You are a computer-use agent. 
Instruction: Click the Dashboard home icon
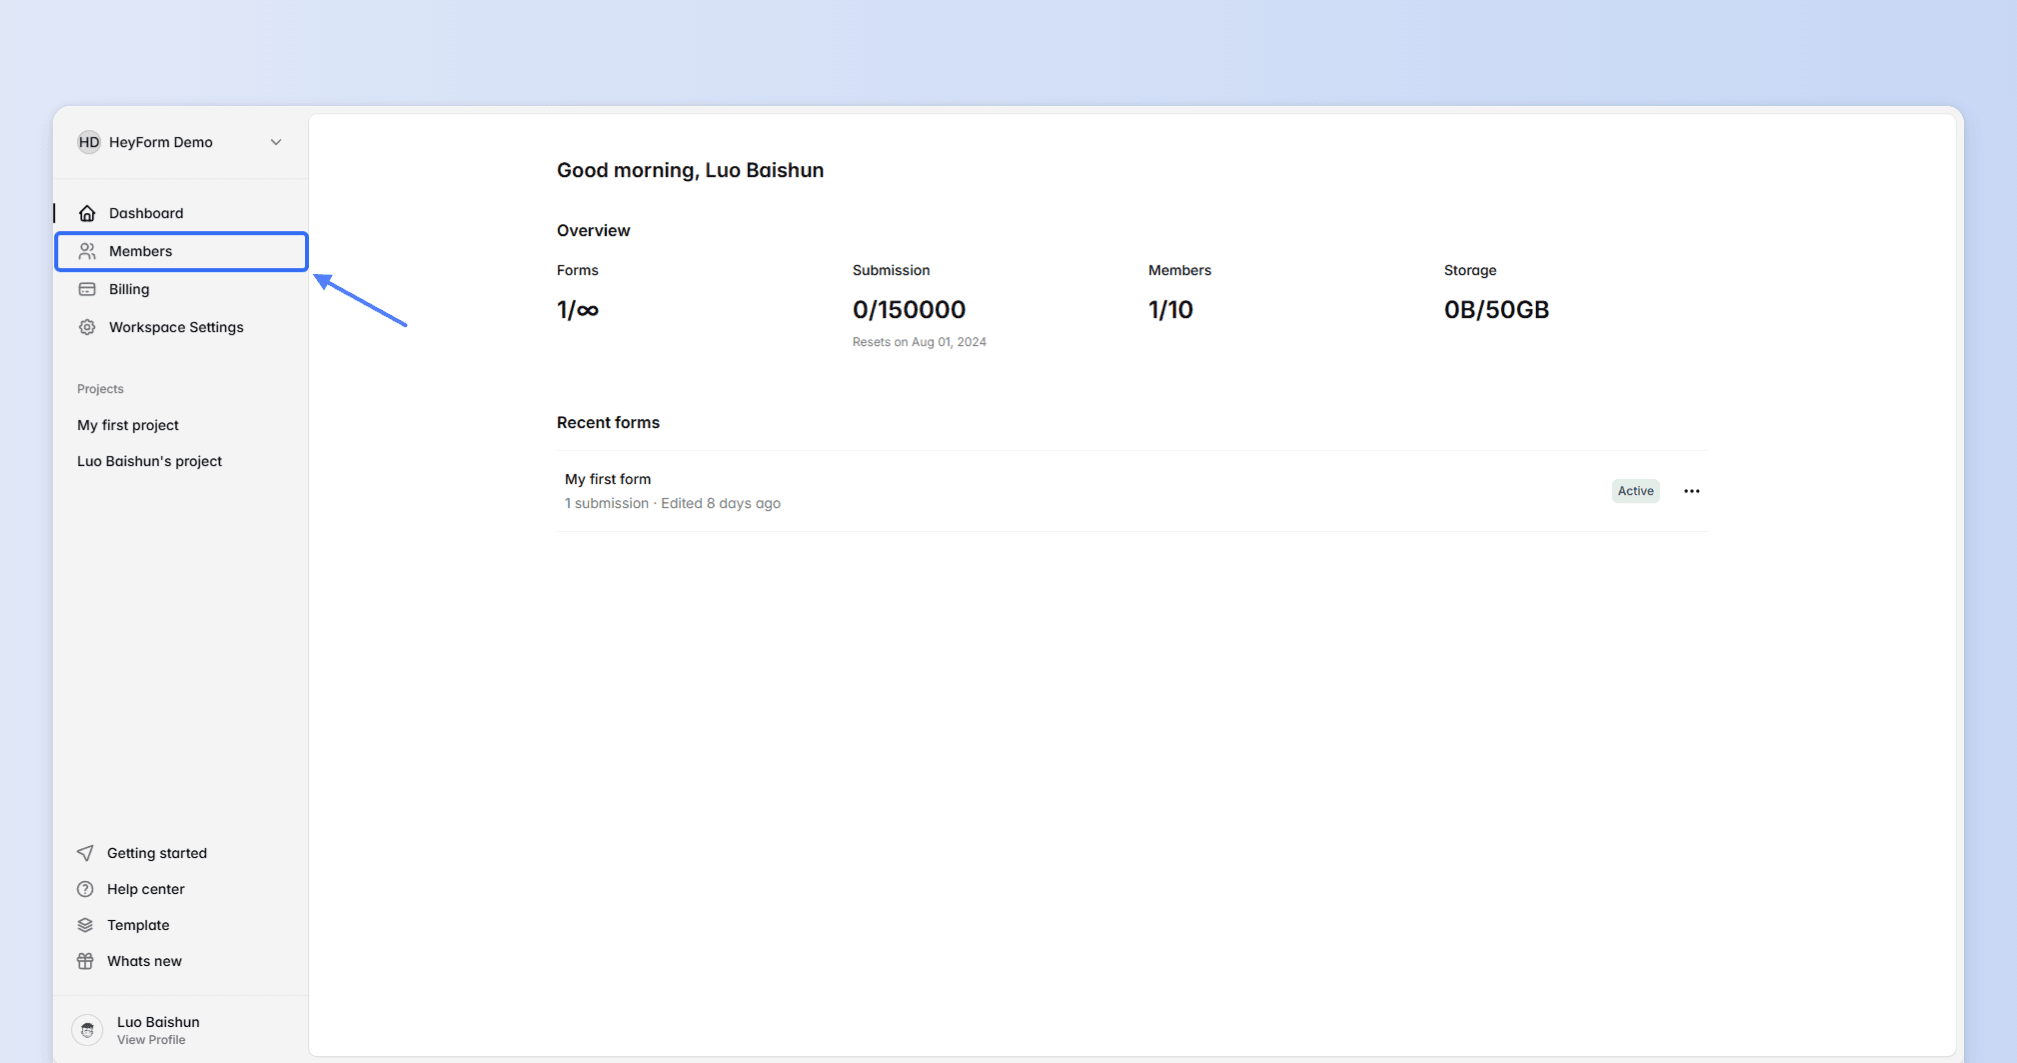pyautogui.click(x=87, y=213)
